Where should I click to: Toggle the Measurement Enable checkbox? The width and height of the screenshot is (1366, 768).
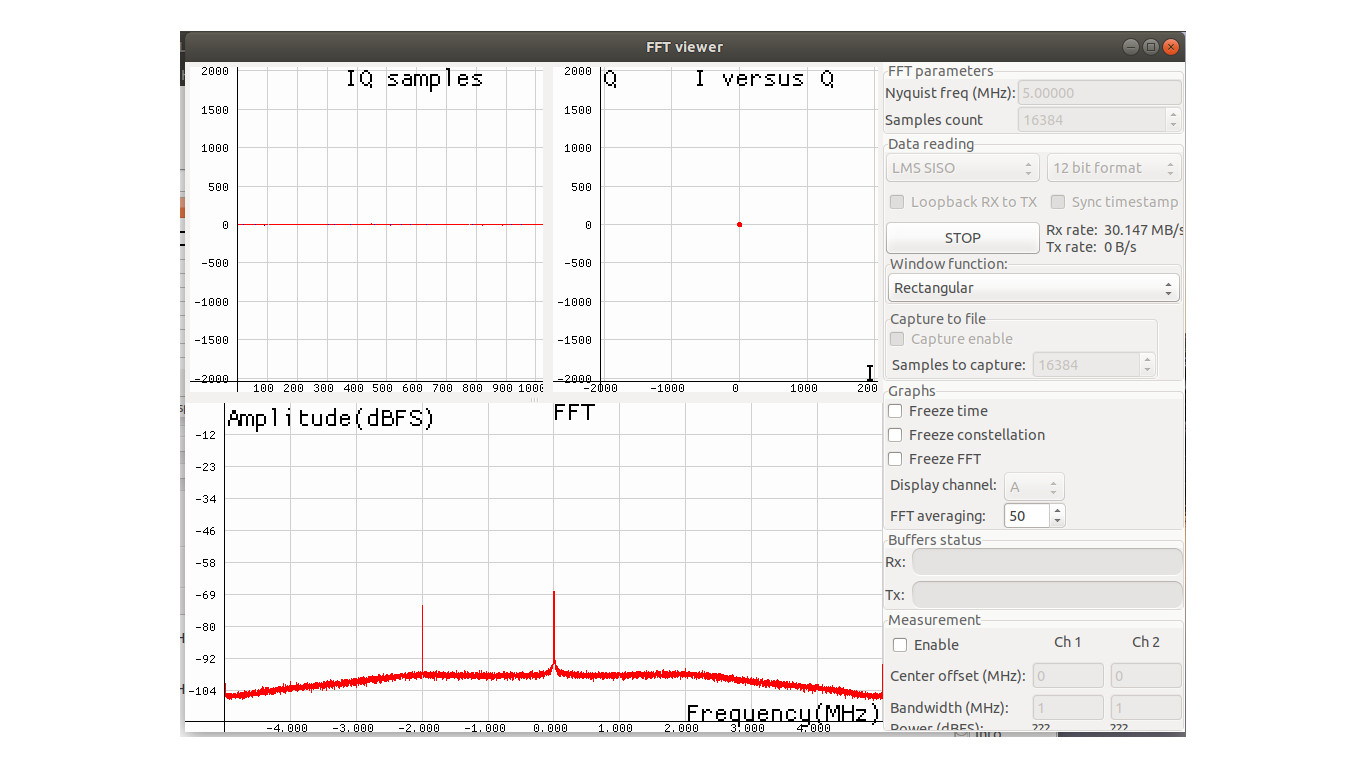pyautogui.click(x=900, y=645)
